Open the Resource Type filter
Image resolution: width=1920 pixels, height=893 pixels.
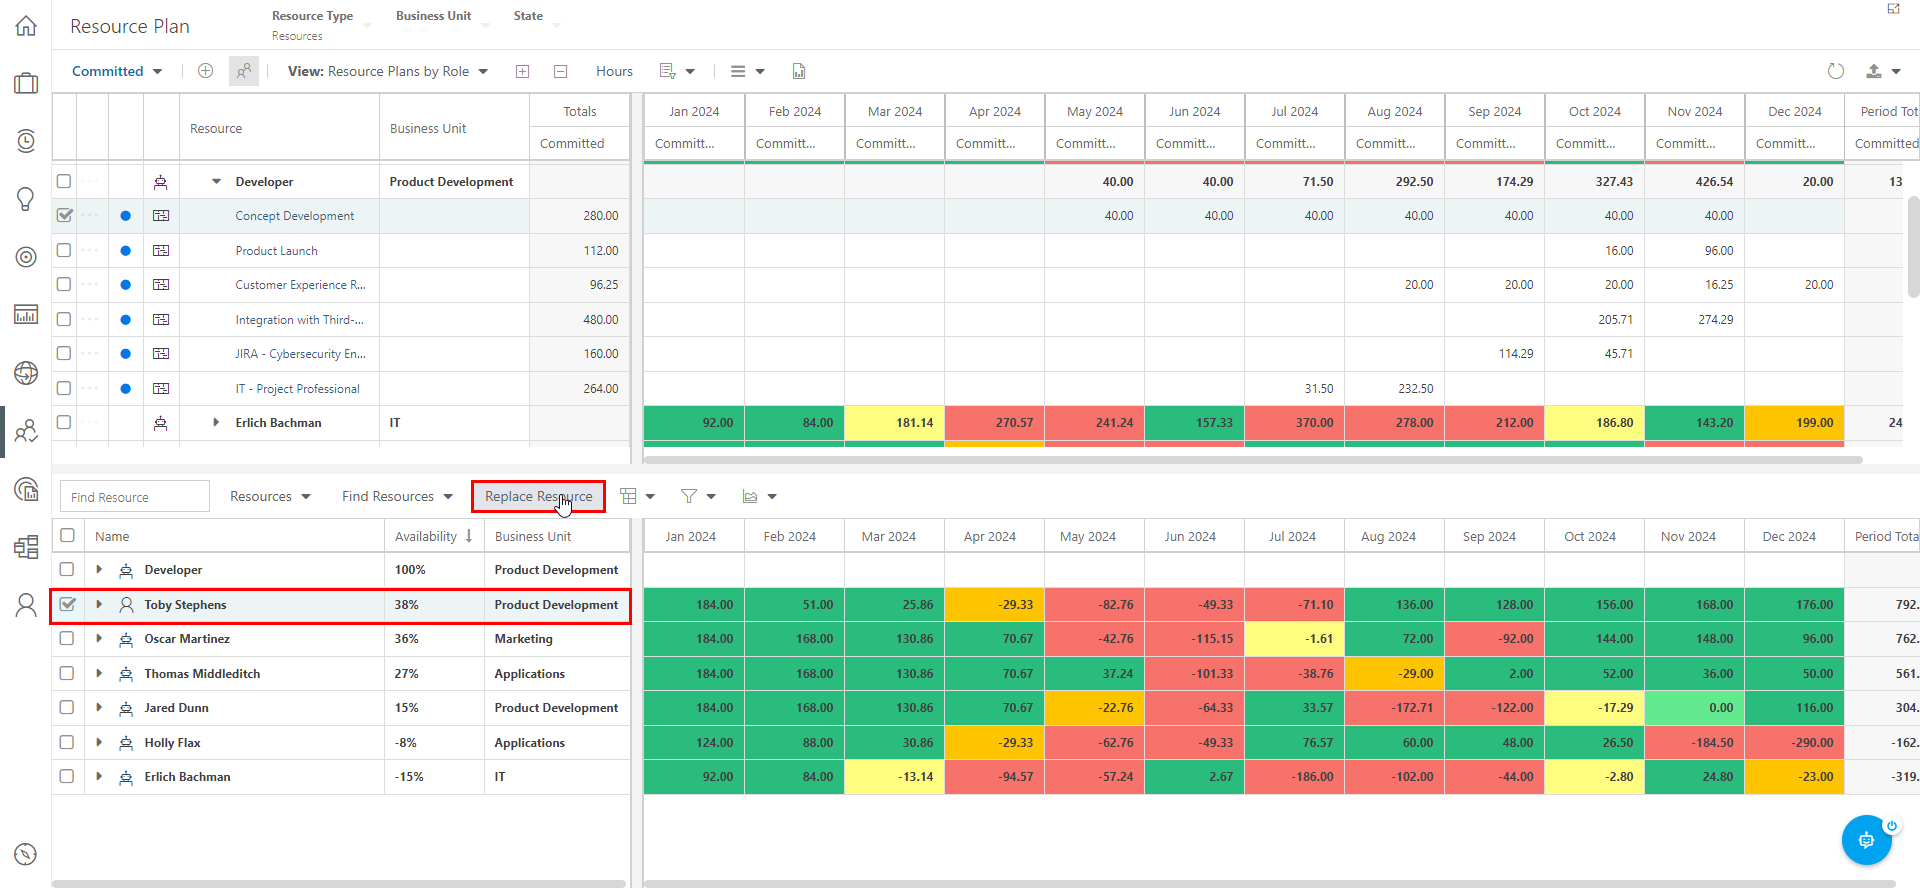tap(320, 25)
